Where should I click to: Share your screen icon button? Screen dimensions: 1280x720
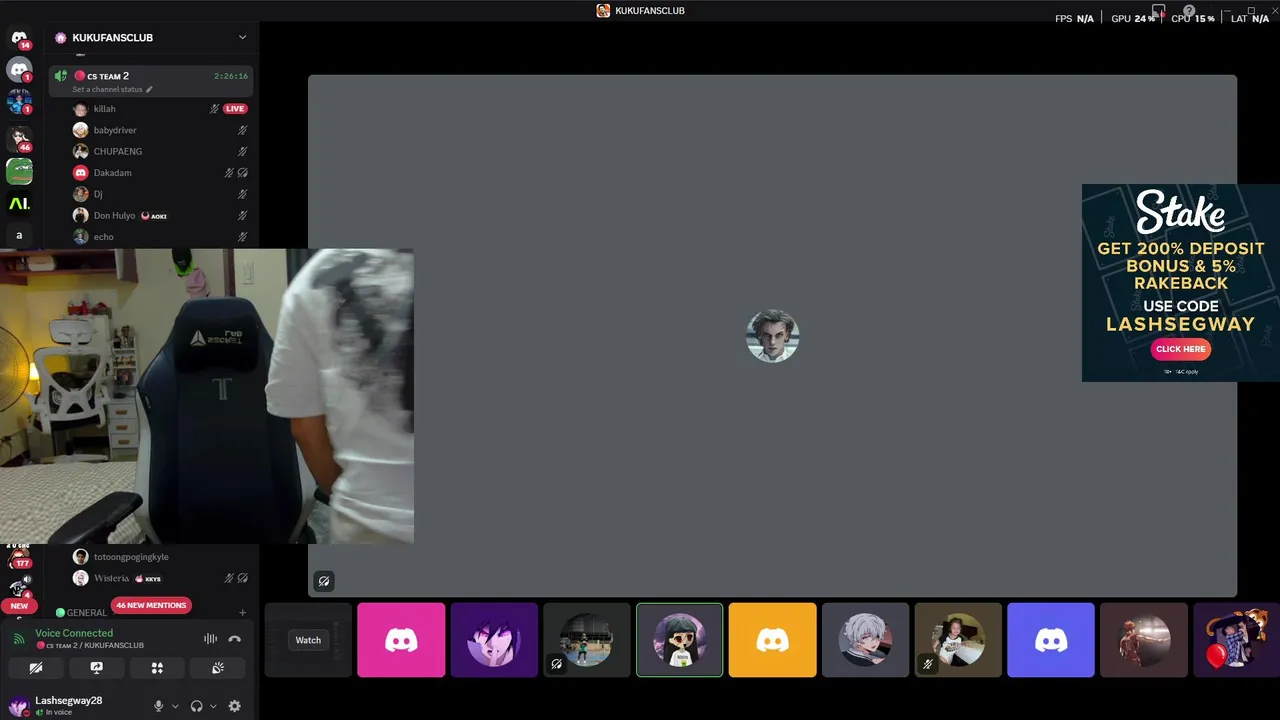pos(96,668)
